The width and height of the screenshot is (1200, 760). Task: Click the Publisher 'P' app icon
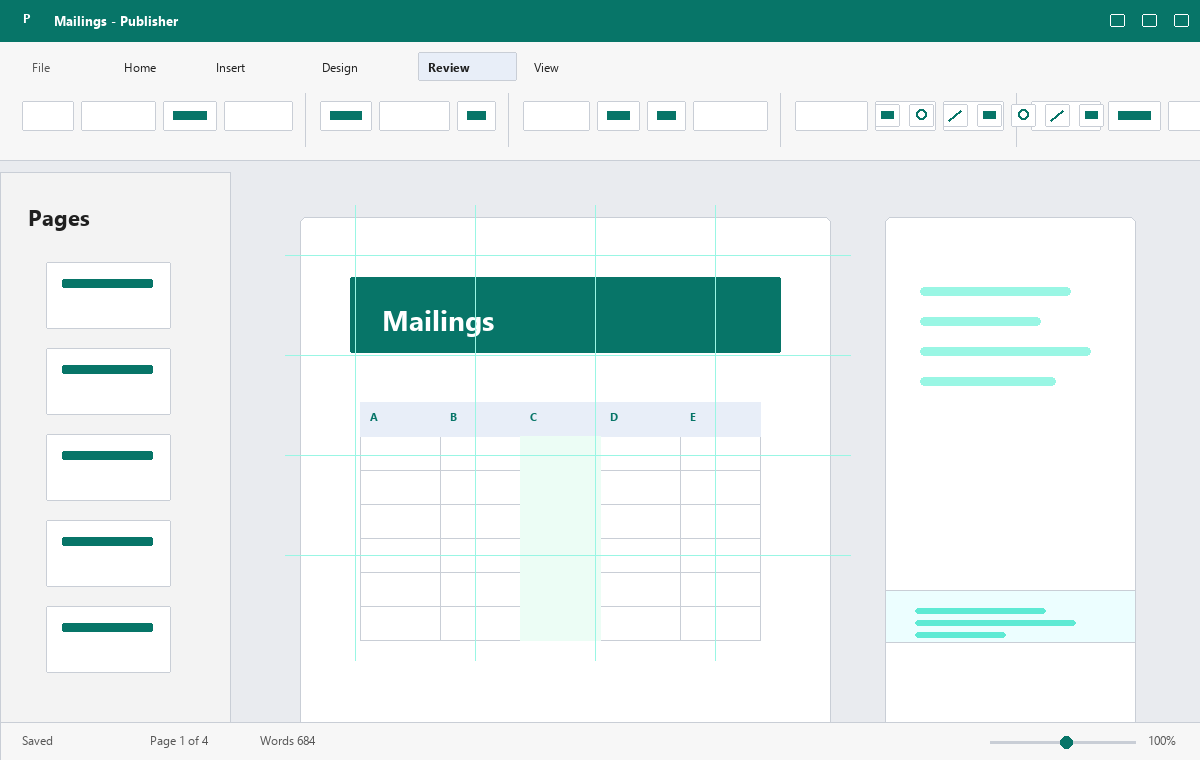pyautogui.click(x=27, y=19)
